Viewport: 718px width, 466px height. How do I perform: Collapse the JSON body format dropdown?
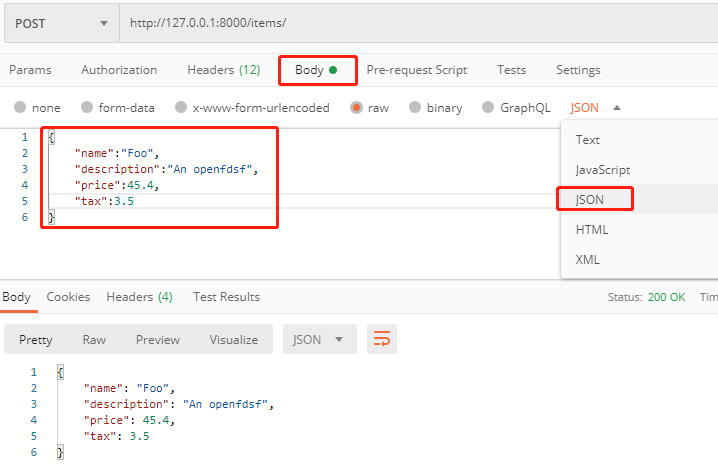click(x=596, y=108)
